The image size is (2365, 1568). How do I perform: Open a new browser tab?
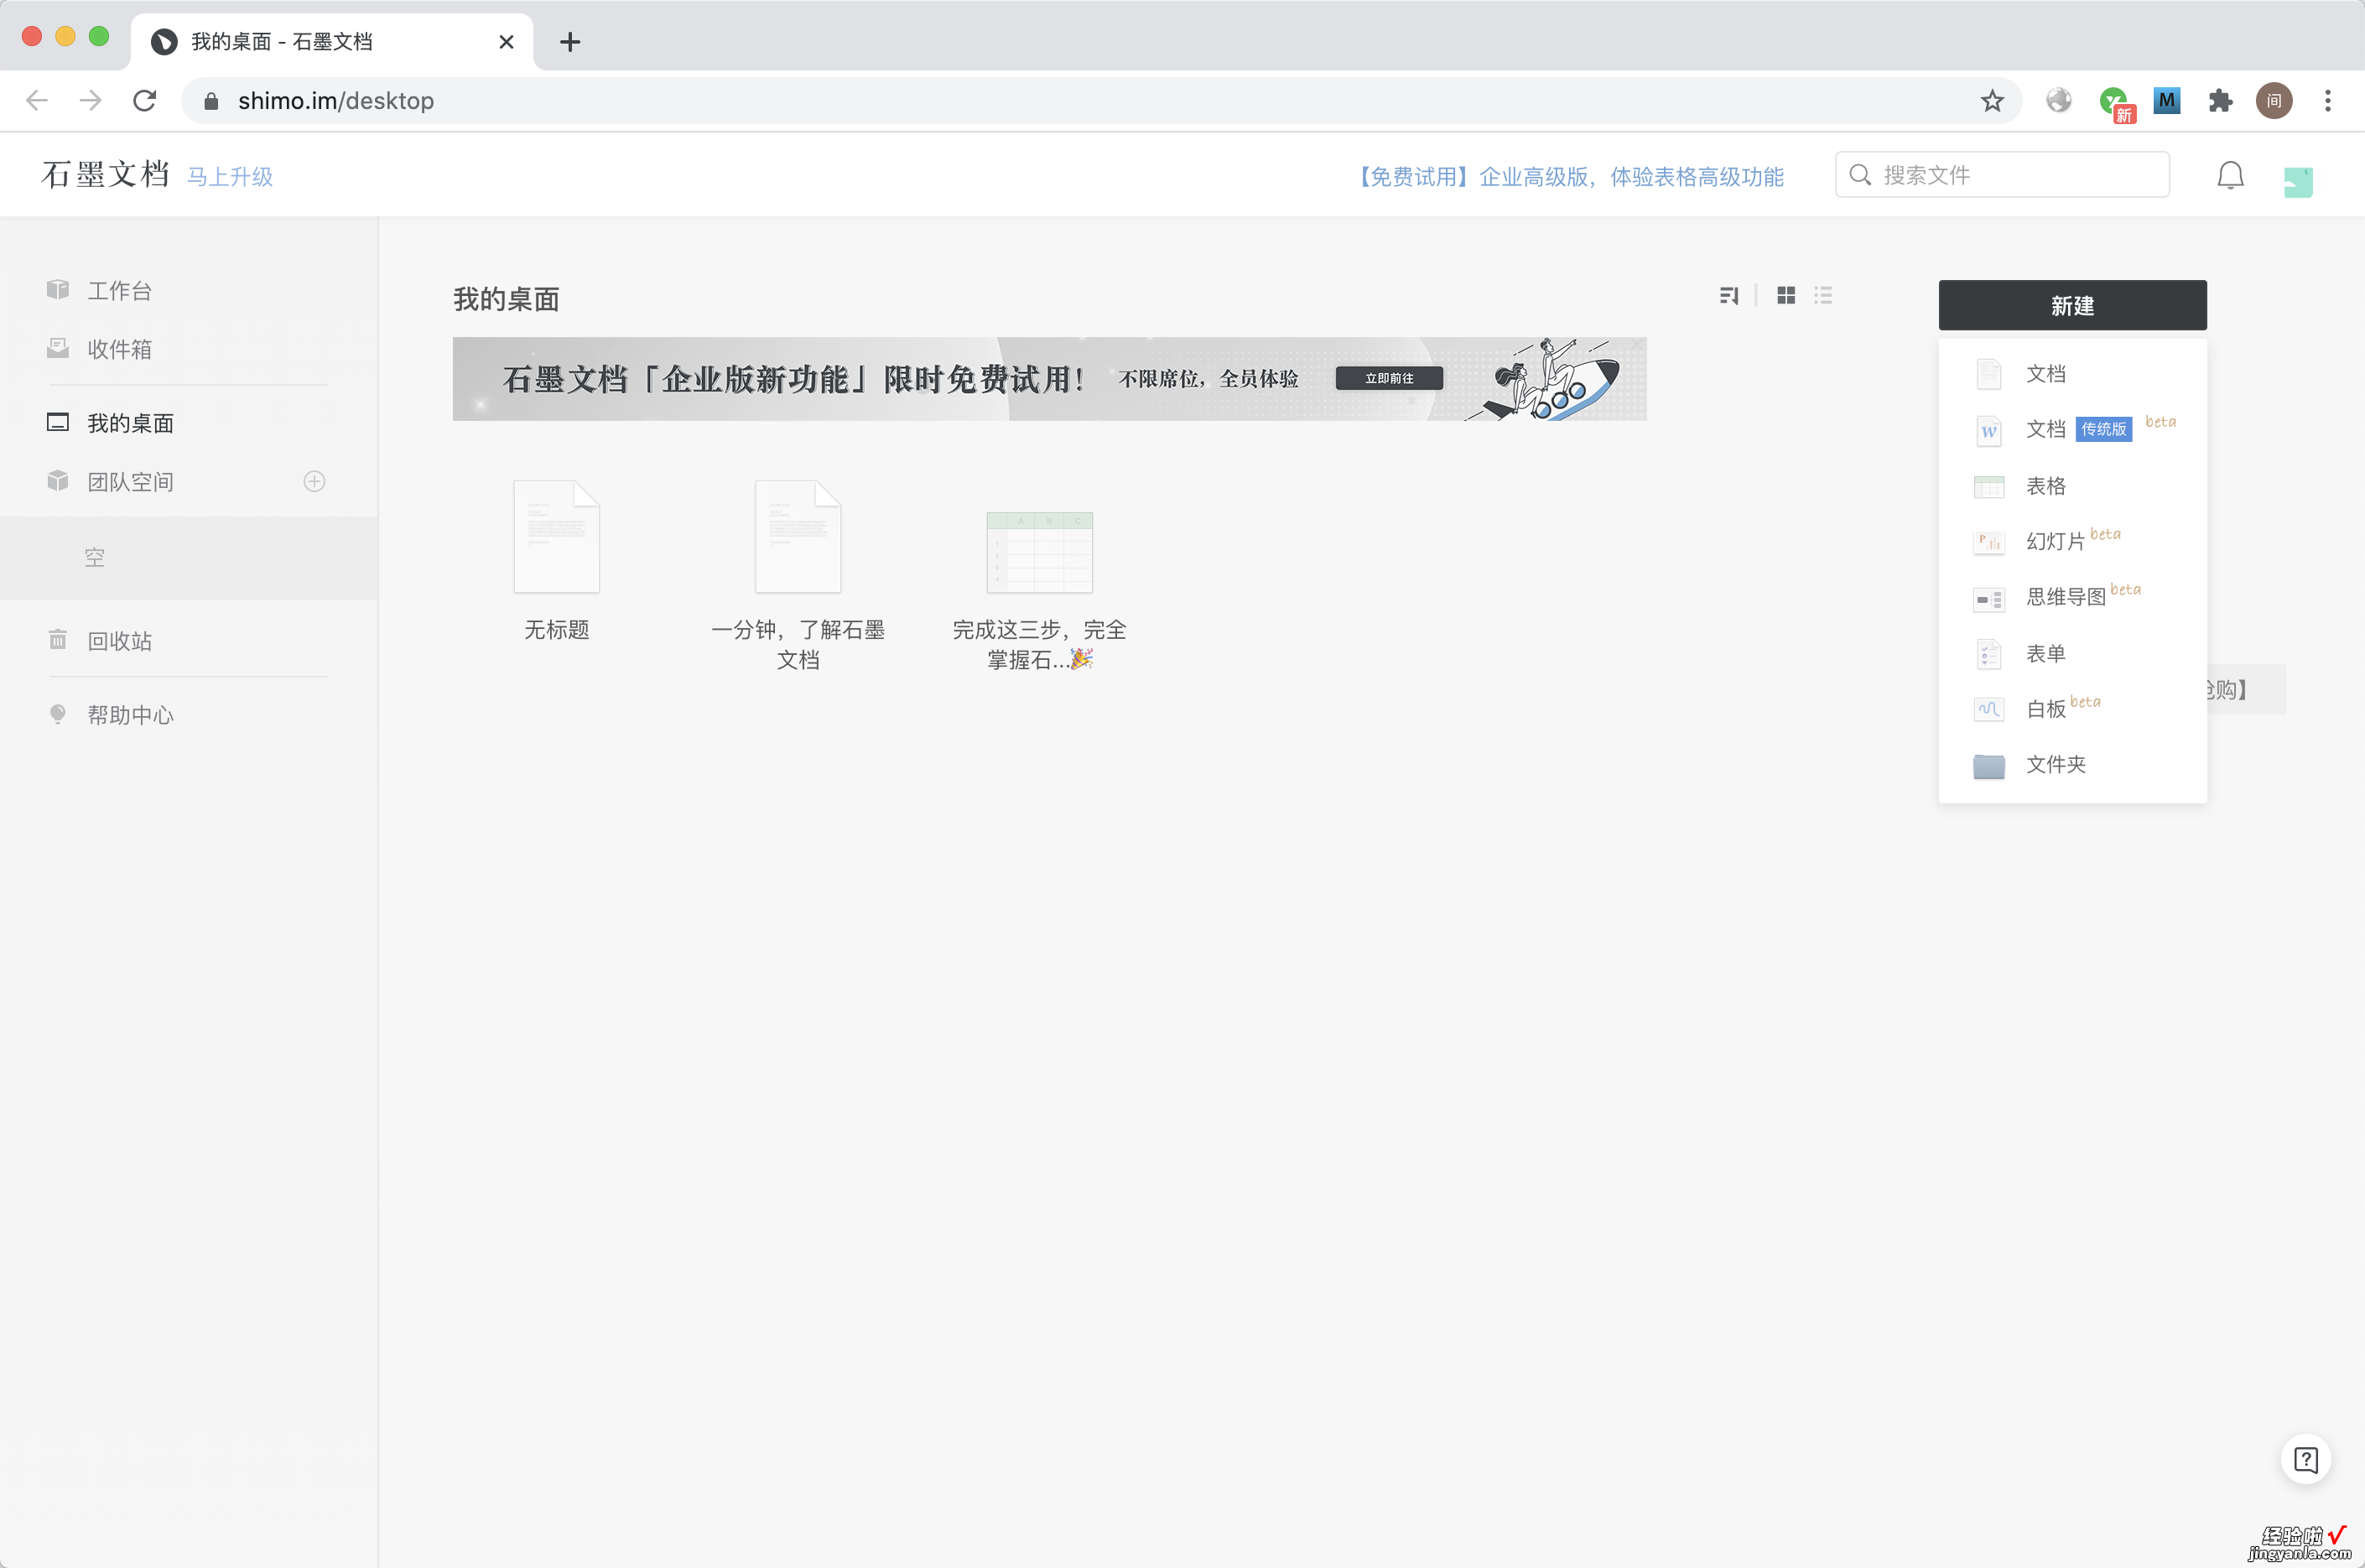pyautogui.click(x=570, y=42)
